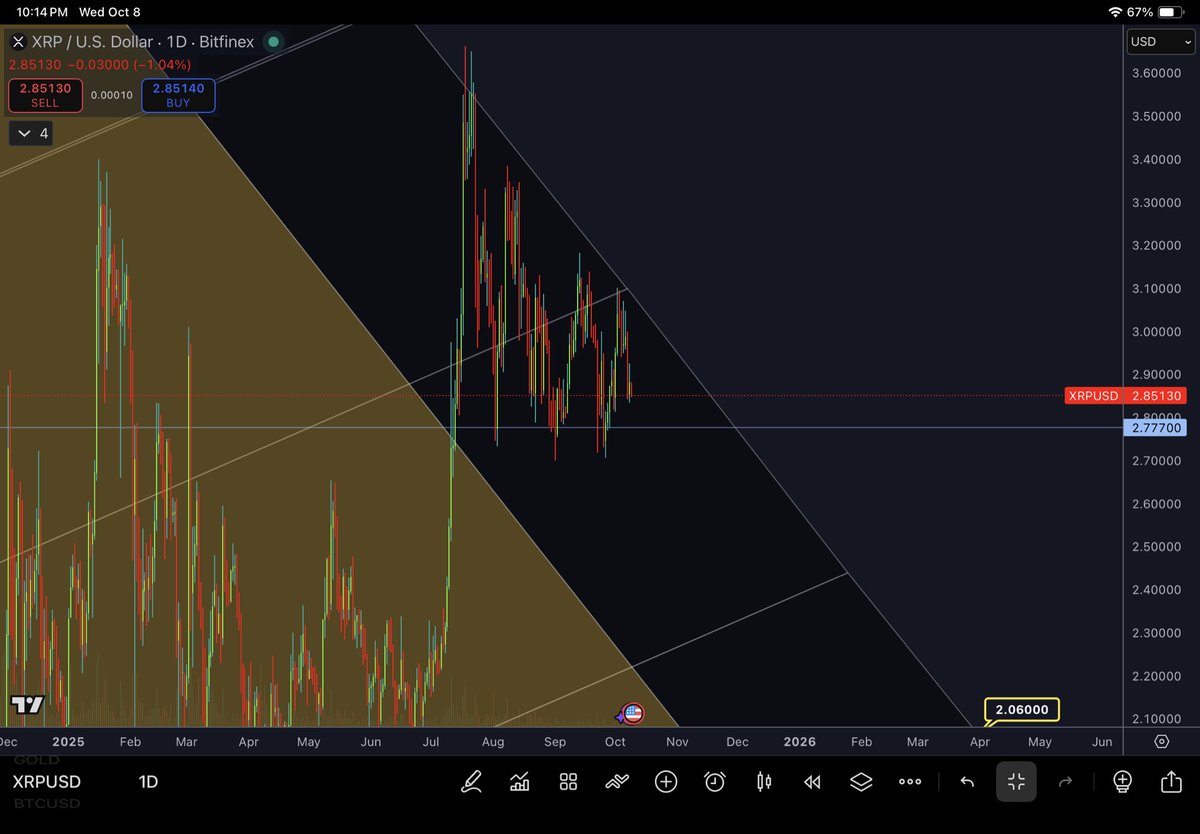Screen dimensions: 1200x834
Task: Click the yellow 2.06000 price callout
Action: [1022, 710]
